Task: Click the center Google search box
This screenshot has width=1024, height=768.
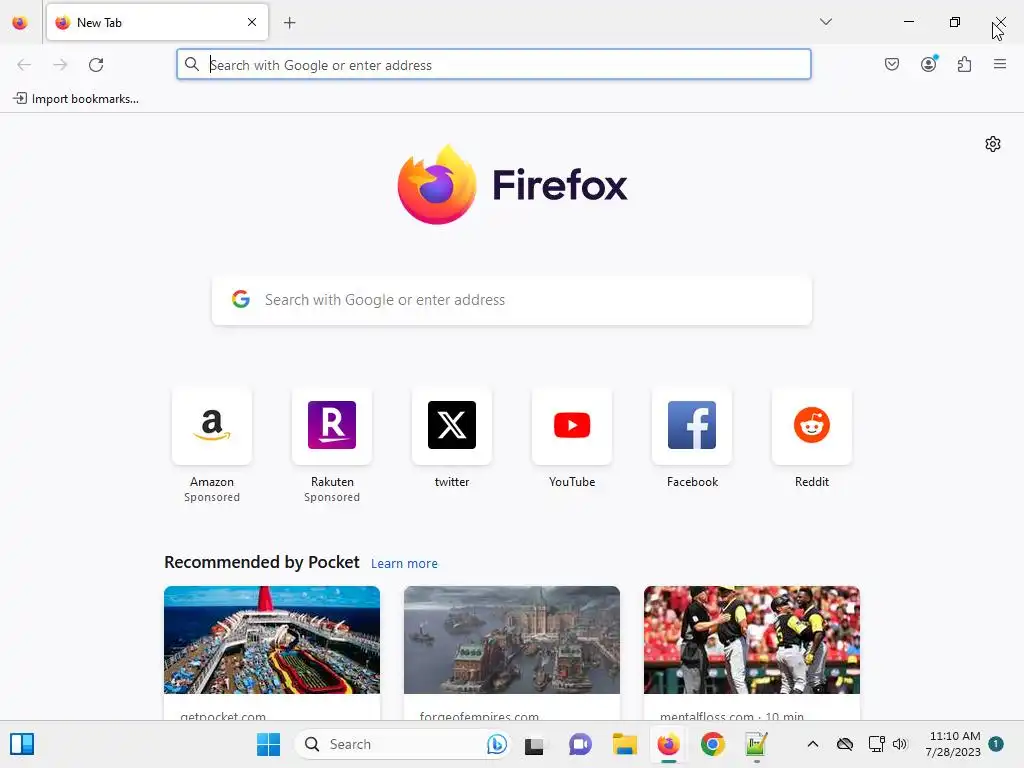Action: pos(512,300)
